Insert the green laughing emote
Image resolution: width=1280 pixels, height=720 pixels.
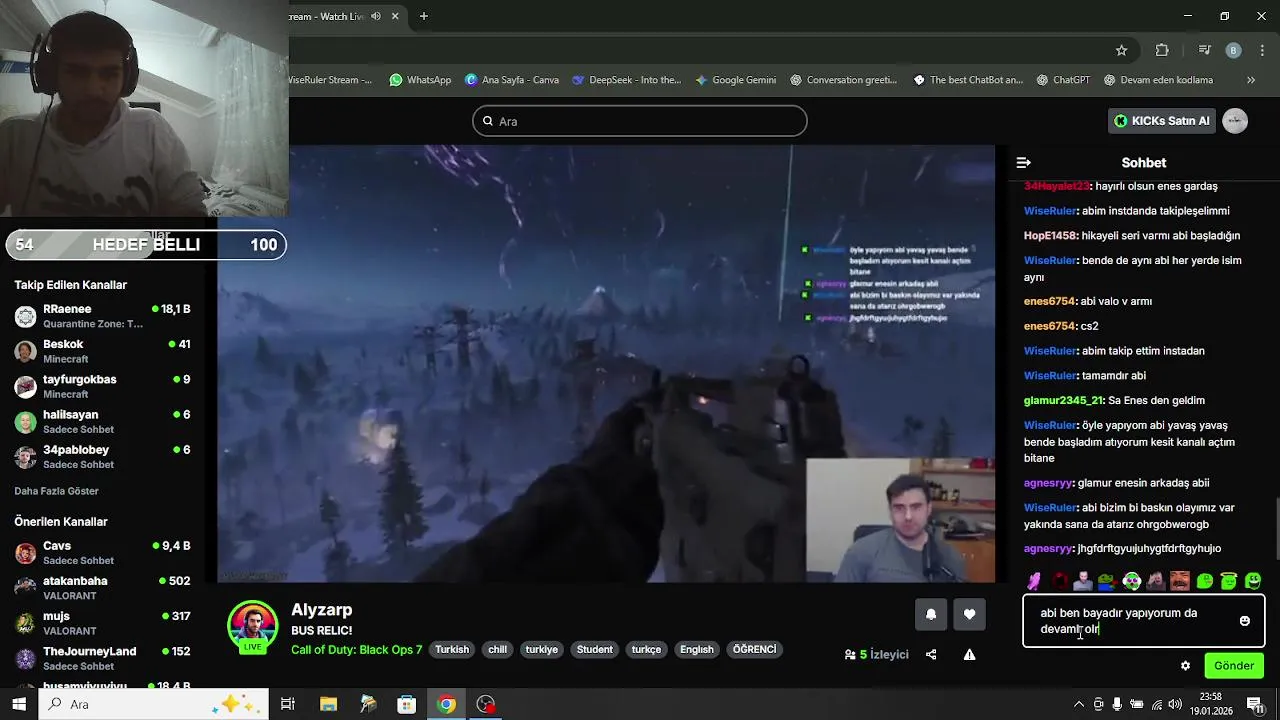pos(1253,581)
